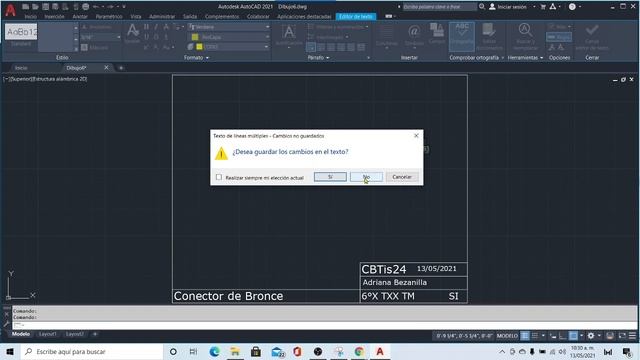Screen dimensions: 640x360
Task: Toggle the grid display in status bar
Action: [524, 336]
